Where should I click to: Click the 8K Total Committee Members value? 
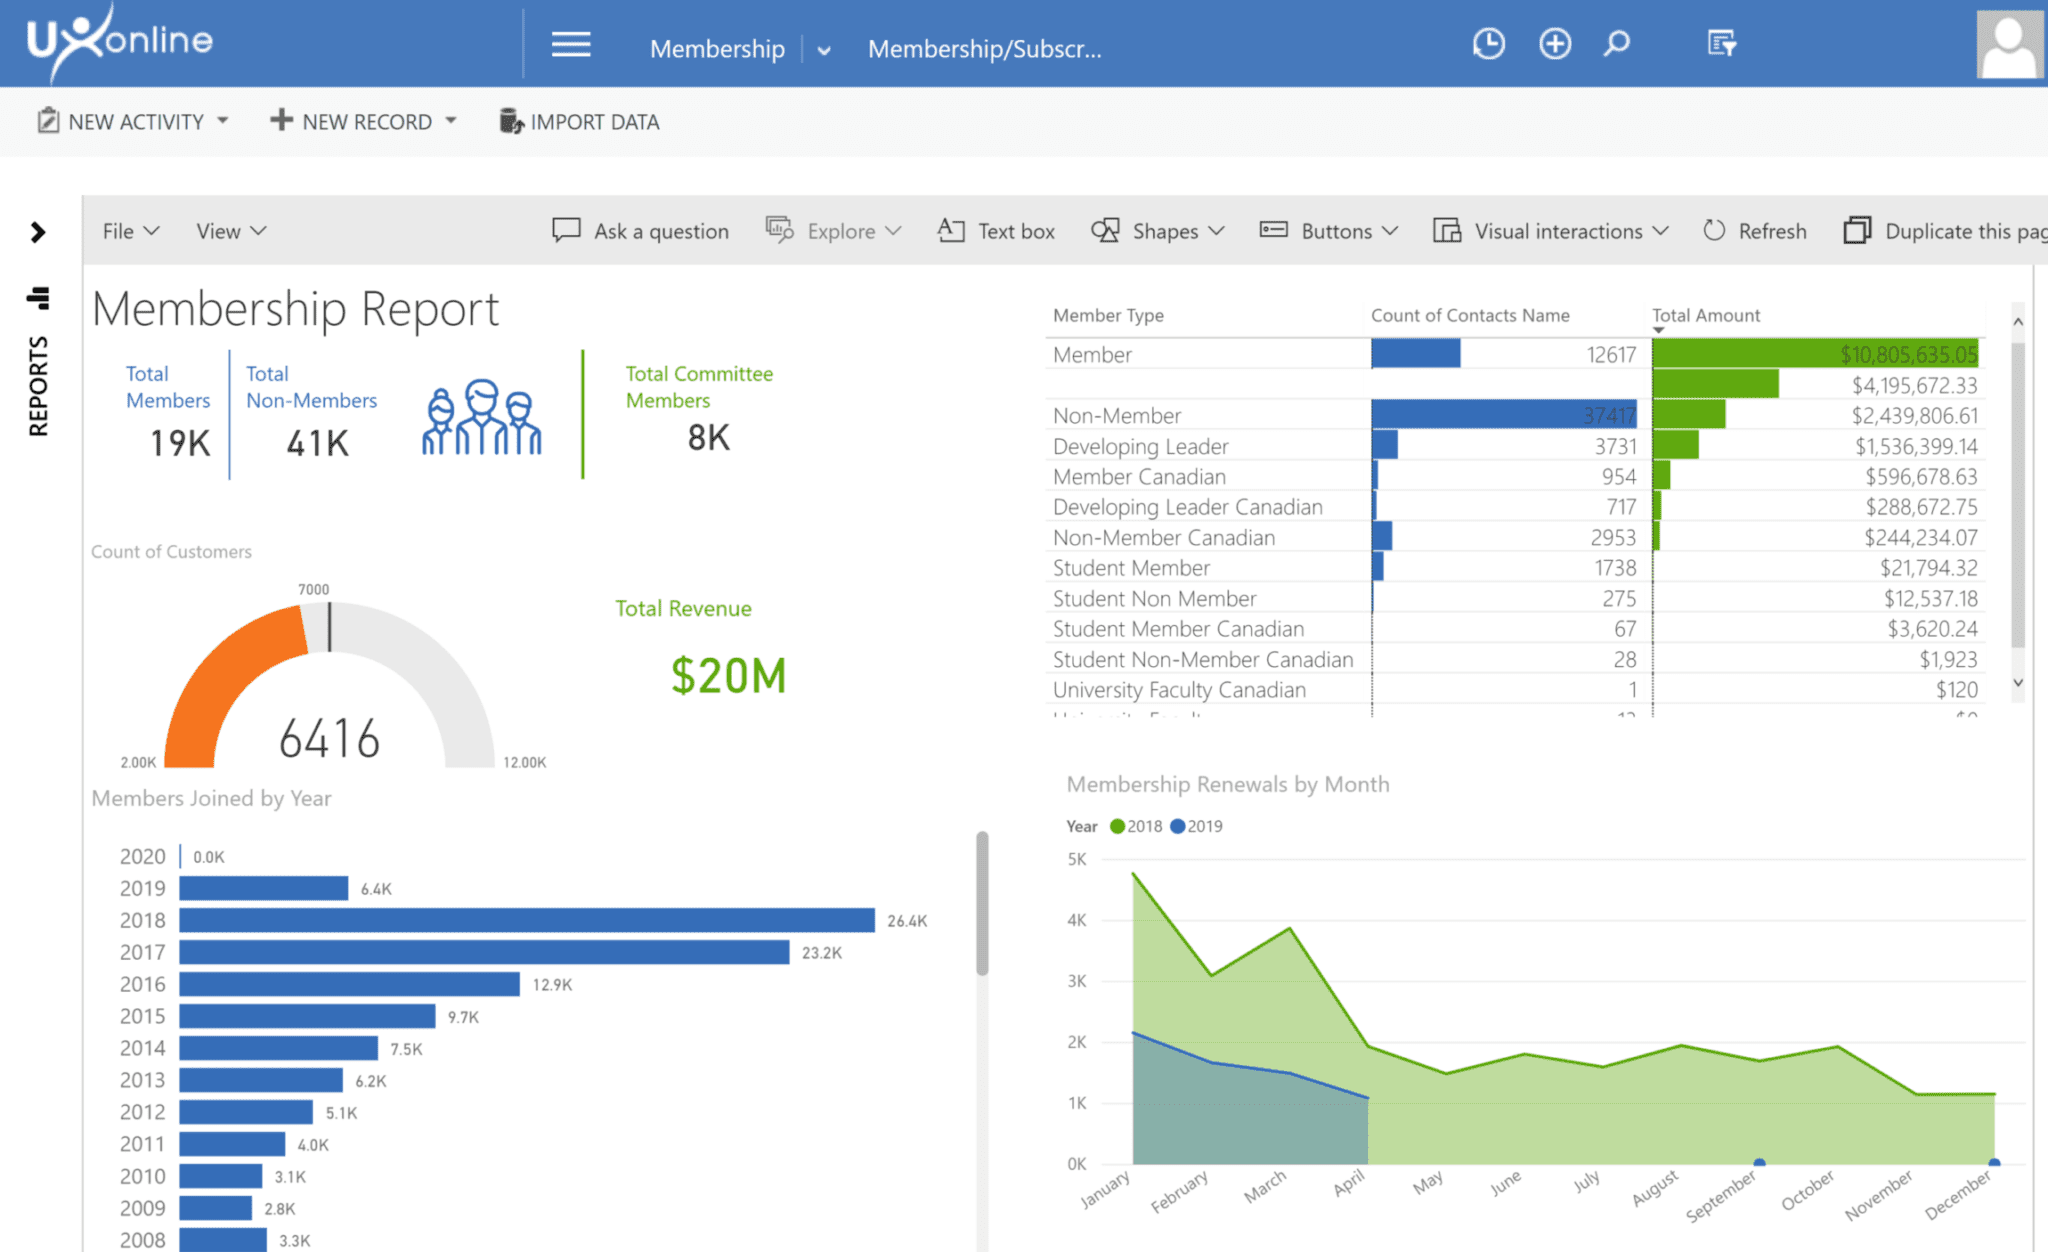point(708,437)
